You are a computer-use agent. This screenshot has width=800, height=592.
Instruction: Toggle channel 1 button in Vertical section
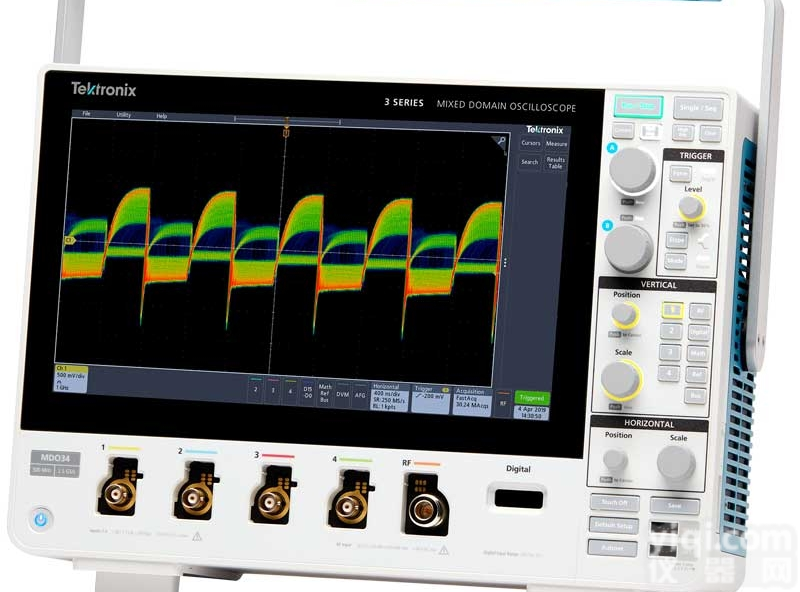tap(673, 311)
